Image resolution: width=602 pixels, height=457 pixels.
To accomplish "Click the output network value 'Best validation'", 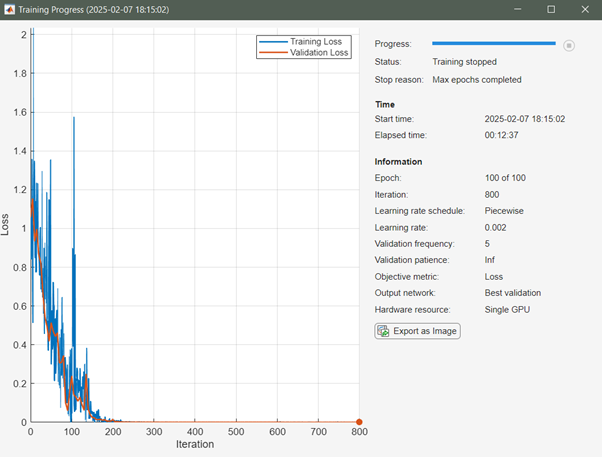I will coord(513,293).
